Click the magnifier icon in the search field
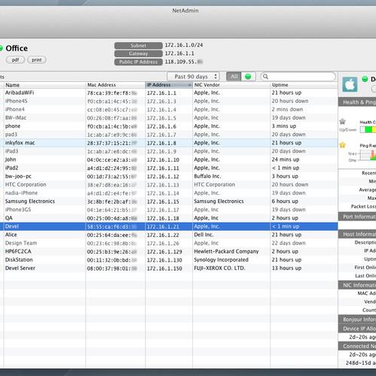This screenshot has width=376, height=376. [265, 77]
